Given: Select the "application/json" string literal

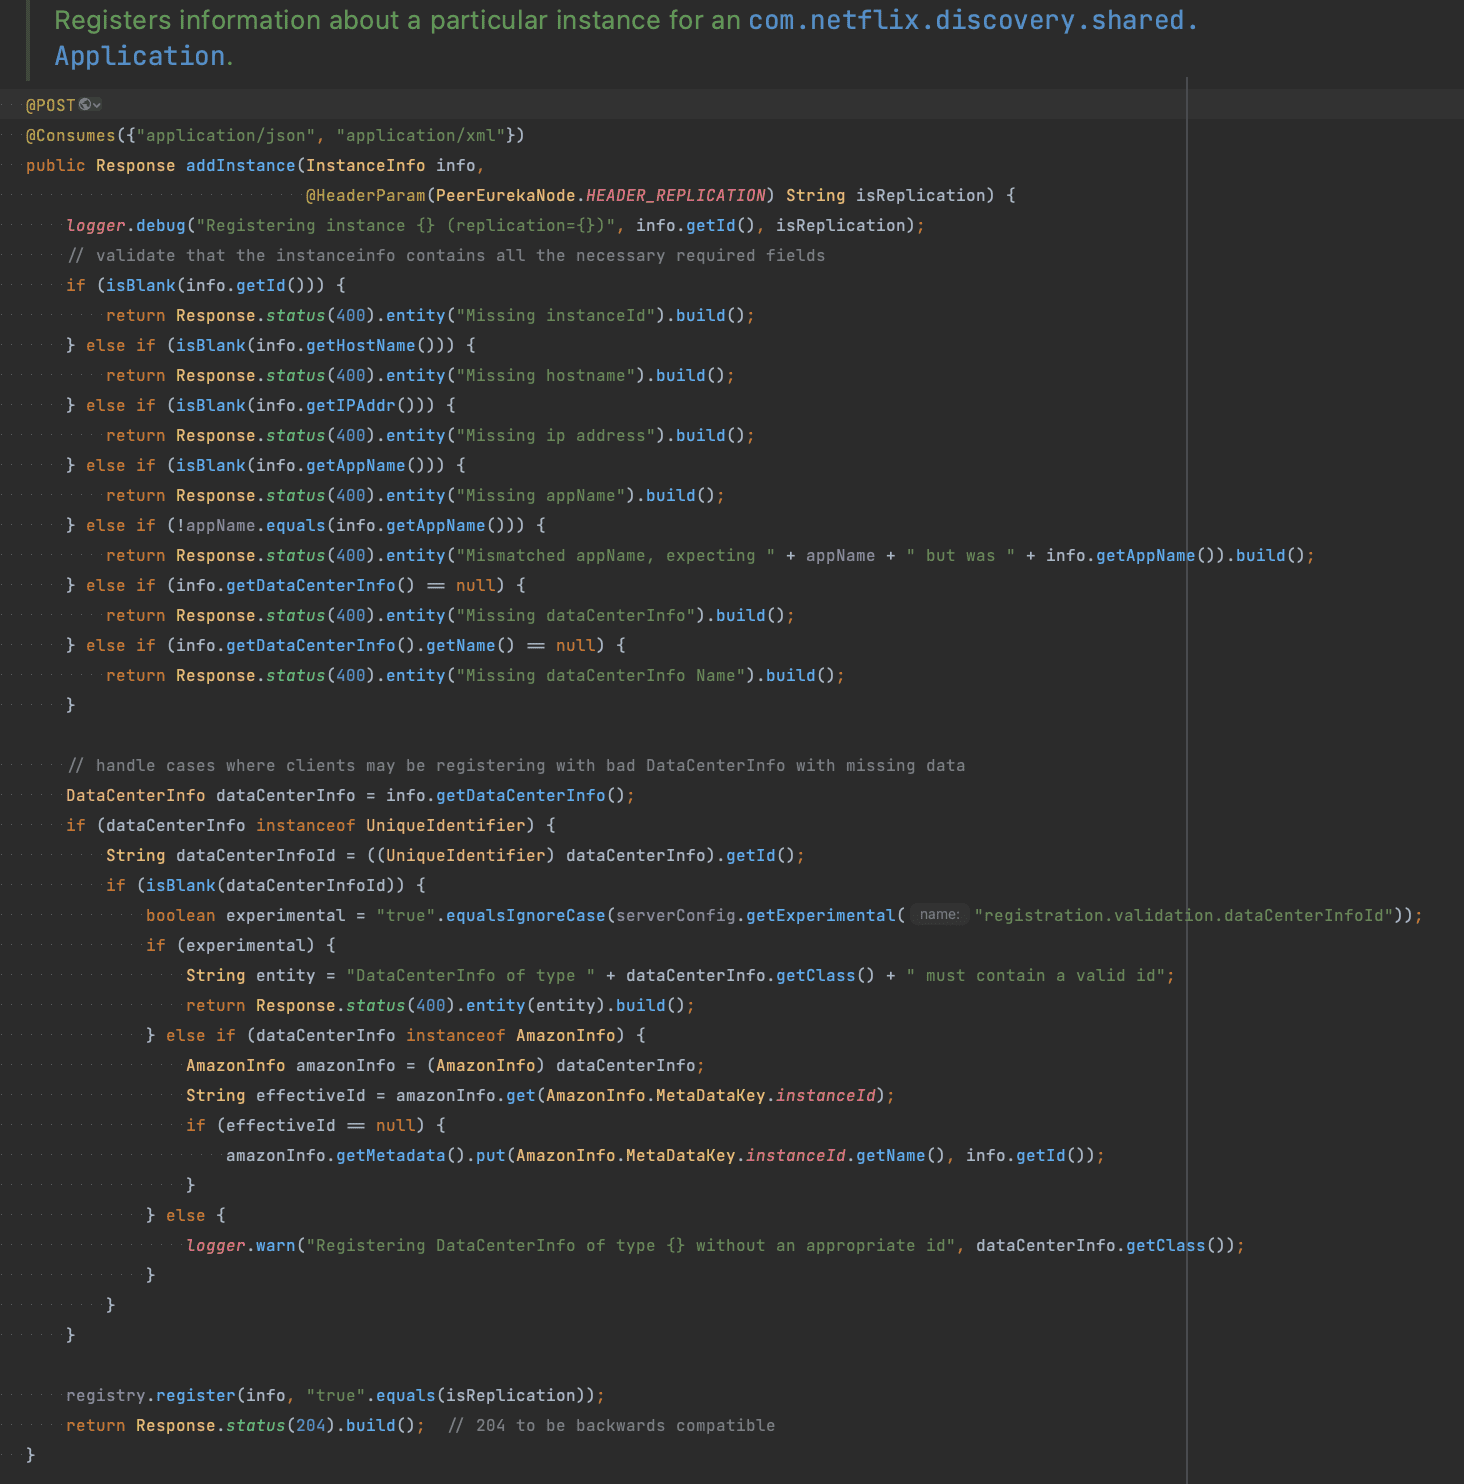Looking at the screenshot, I should point(226,135).
